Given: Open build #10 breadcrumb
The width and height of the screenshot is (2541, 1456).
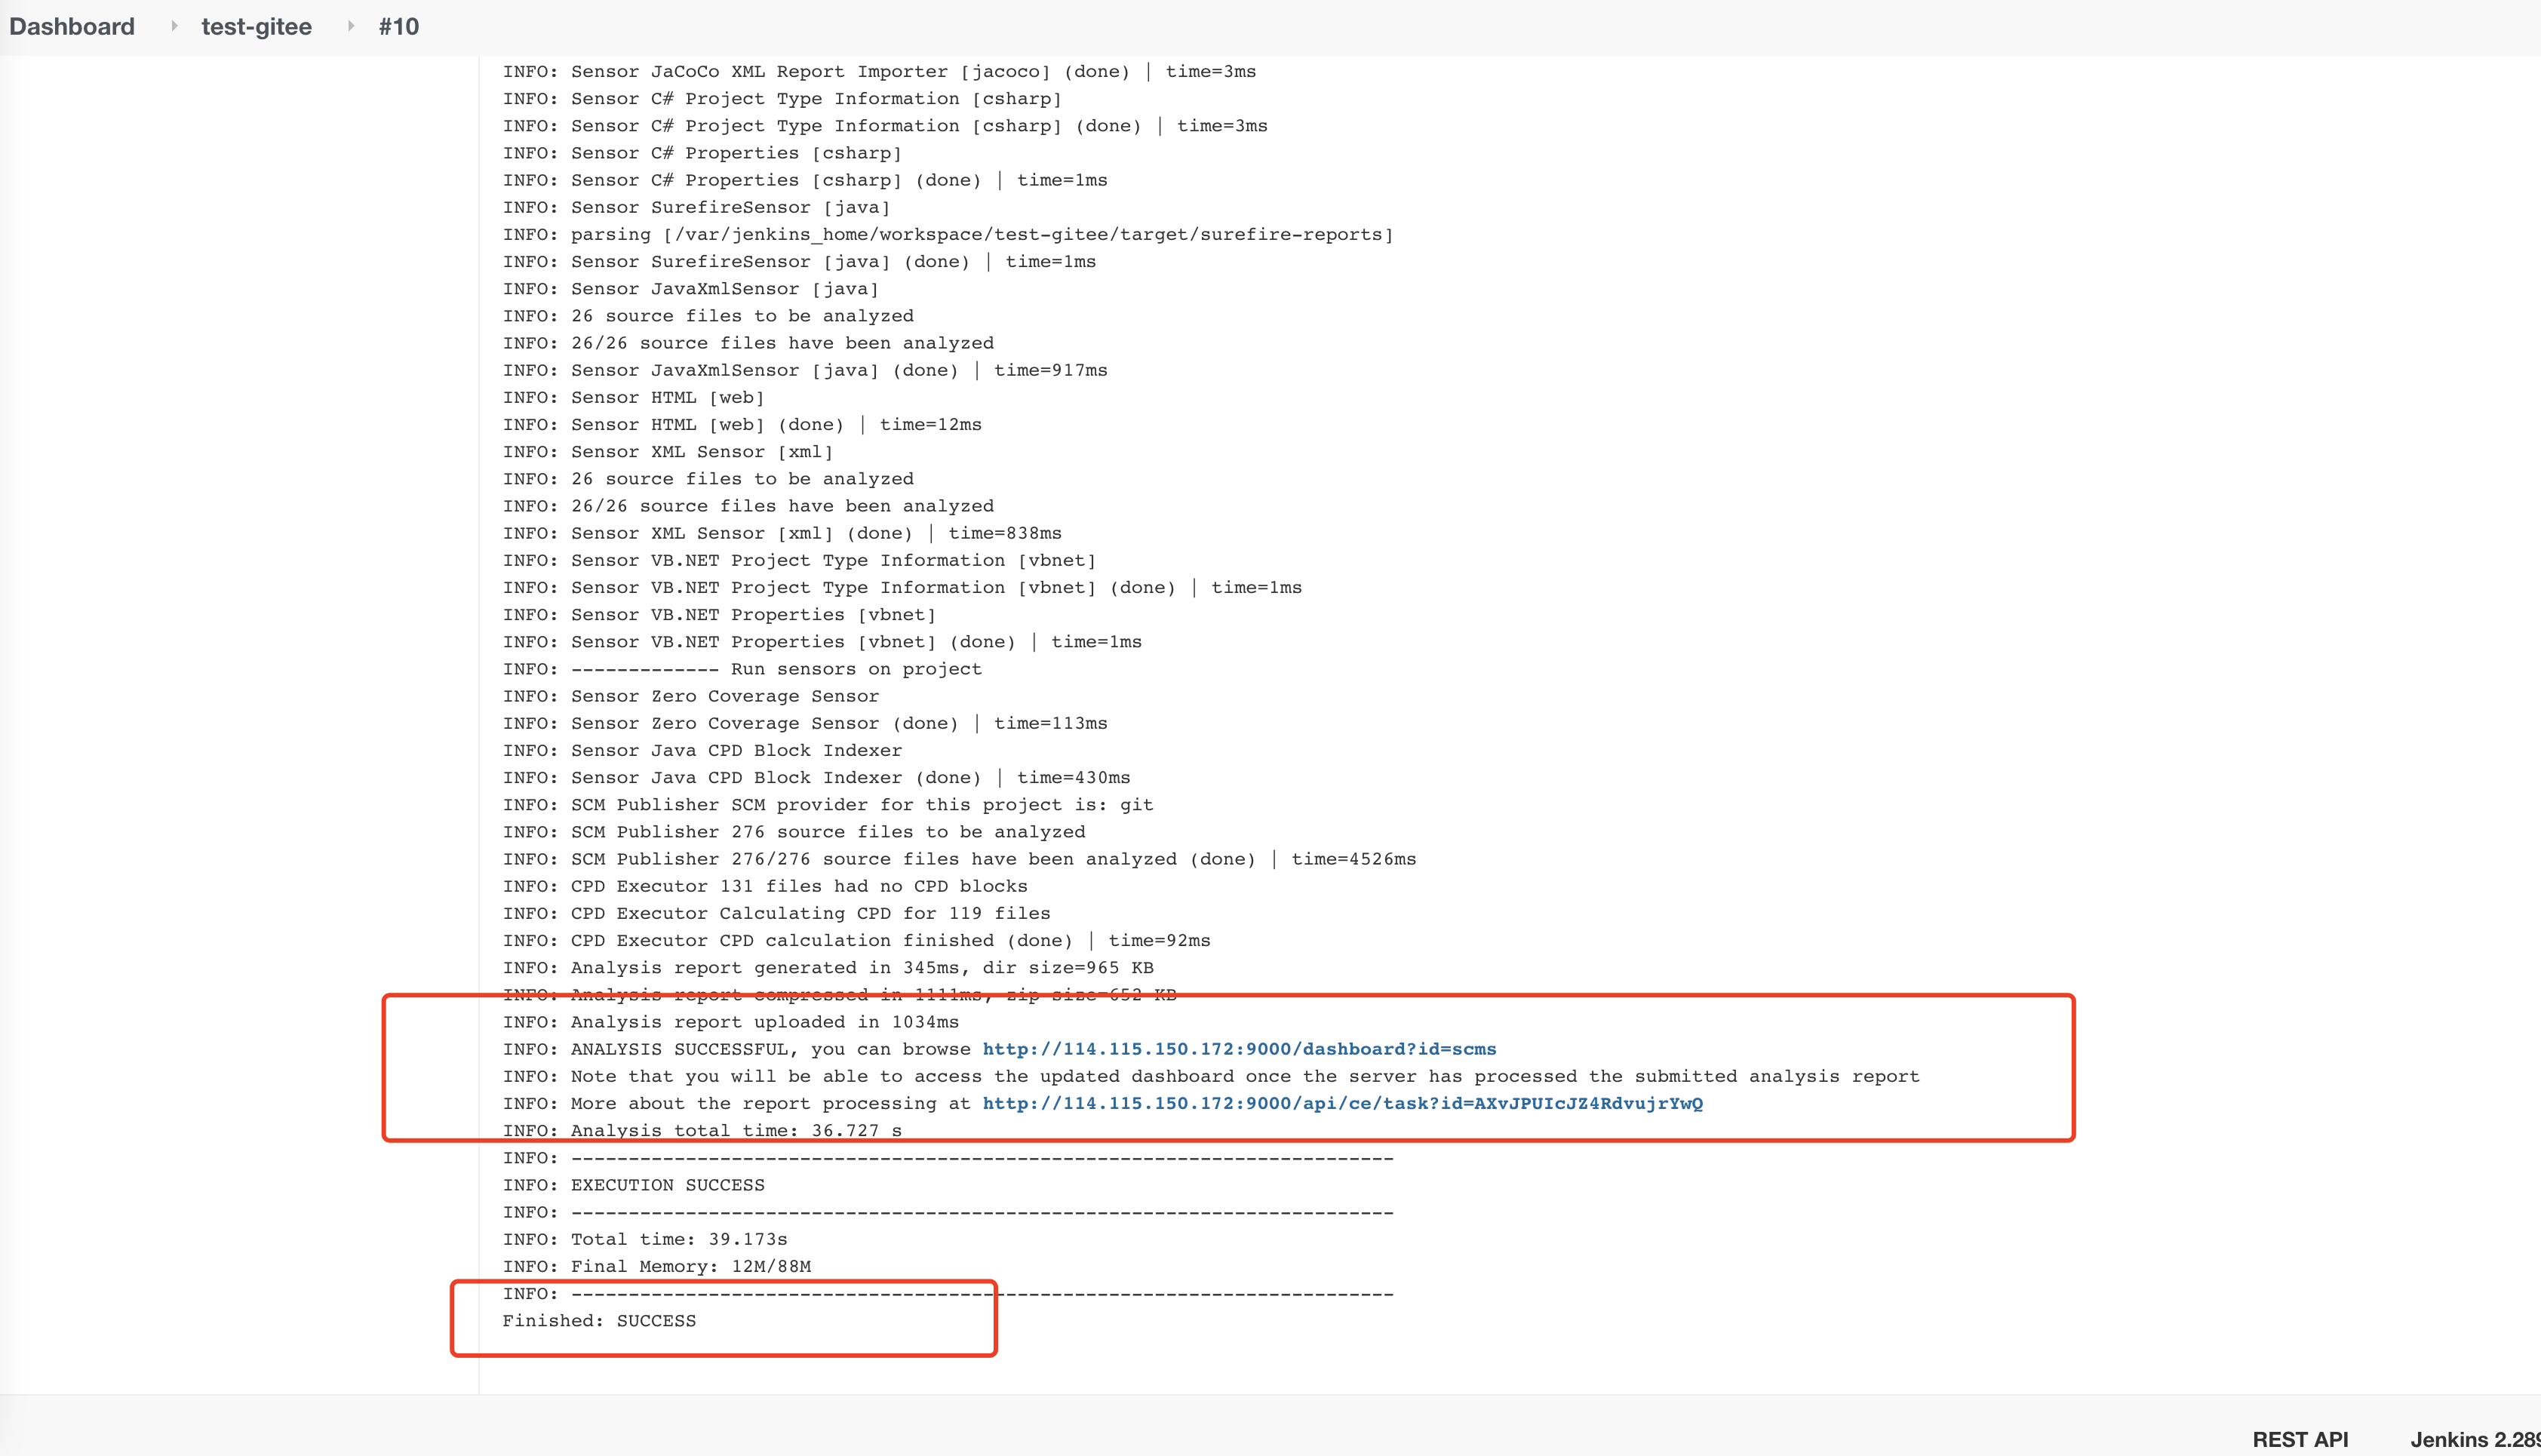Looking at the screenshot, I should tap(399, 27).
